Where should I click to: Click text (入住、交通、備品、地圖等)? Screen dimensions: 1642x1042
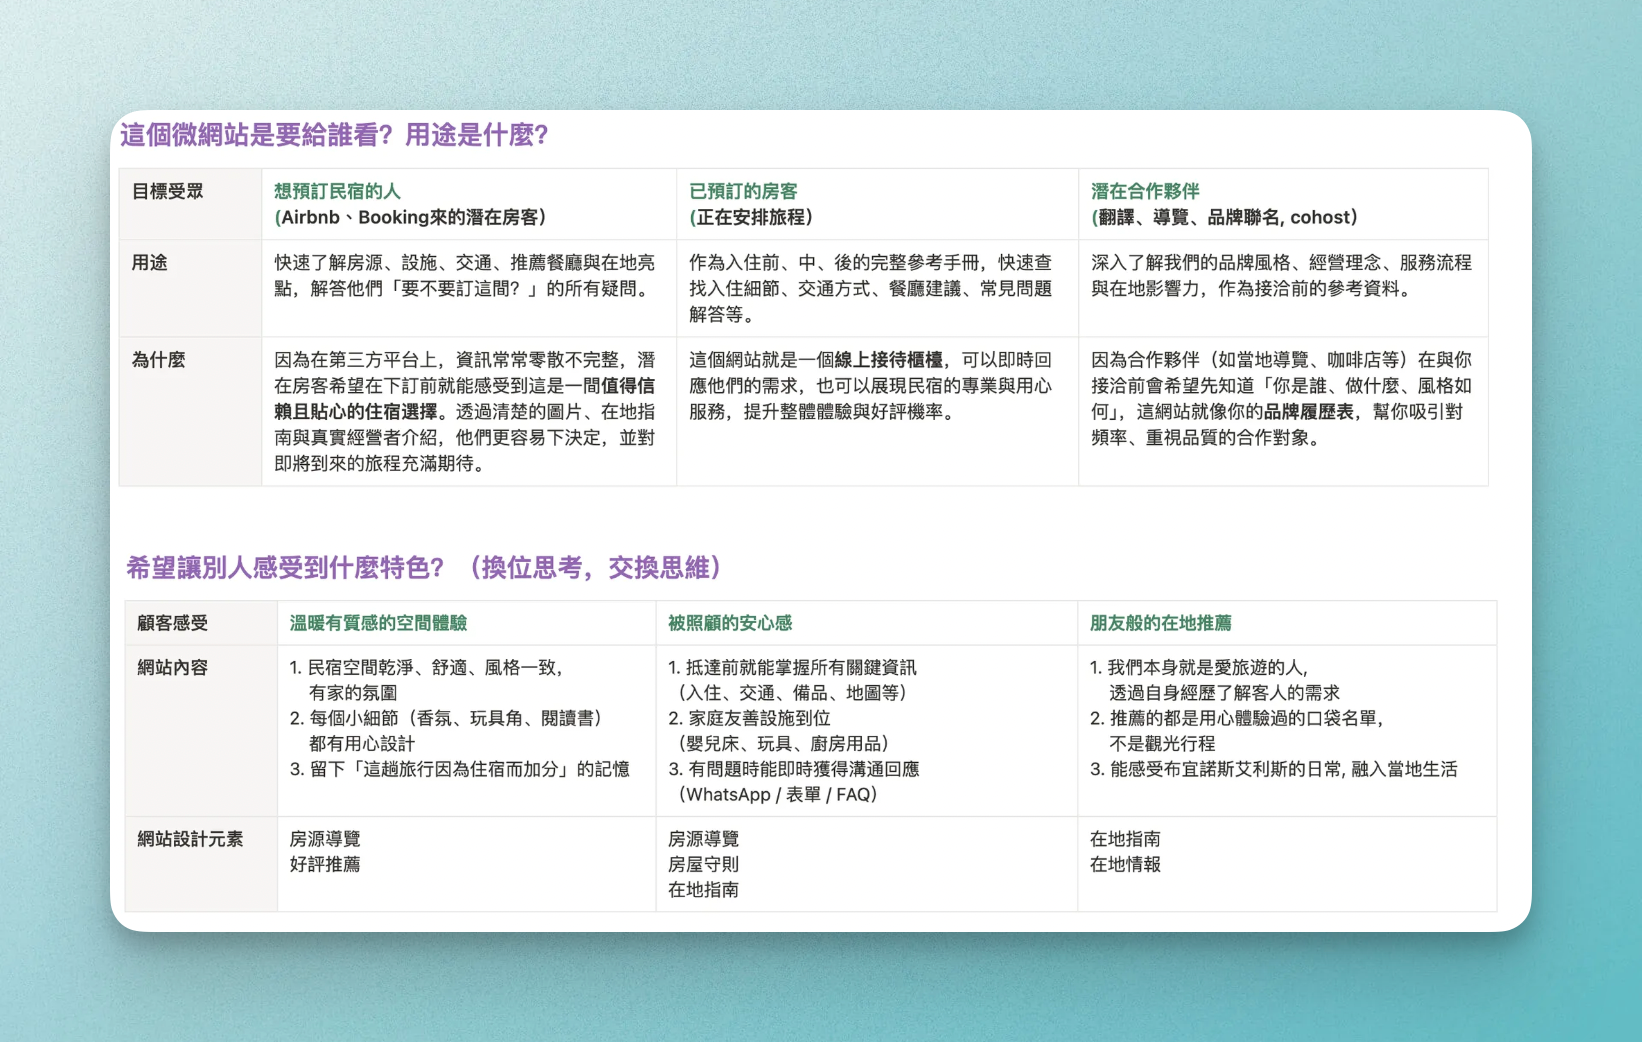point(792,692)
